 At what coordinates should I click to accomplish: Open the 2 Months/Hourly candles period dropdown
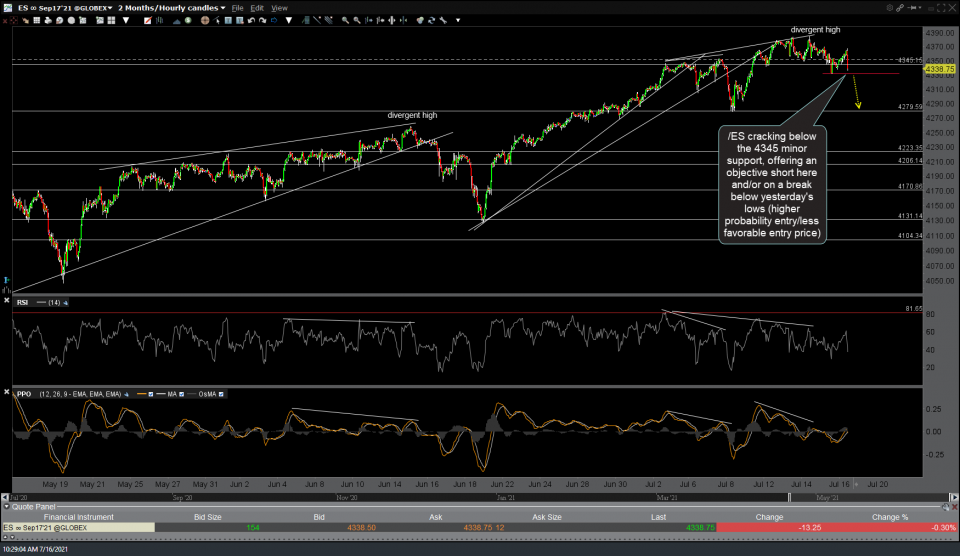(171, 8)
